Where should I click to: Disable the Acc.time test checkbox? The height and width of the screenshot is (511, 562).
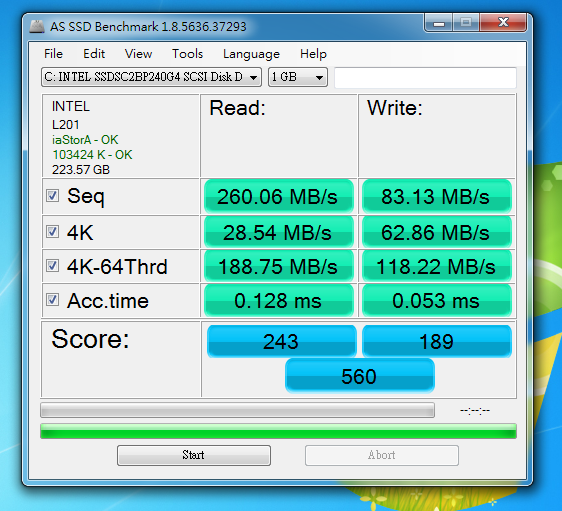[52, 300]
